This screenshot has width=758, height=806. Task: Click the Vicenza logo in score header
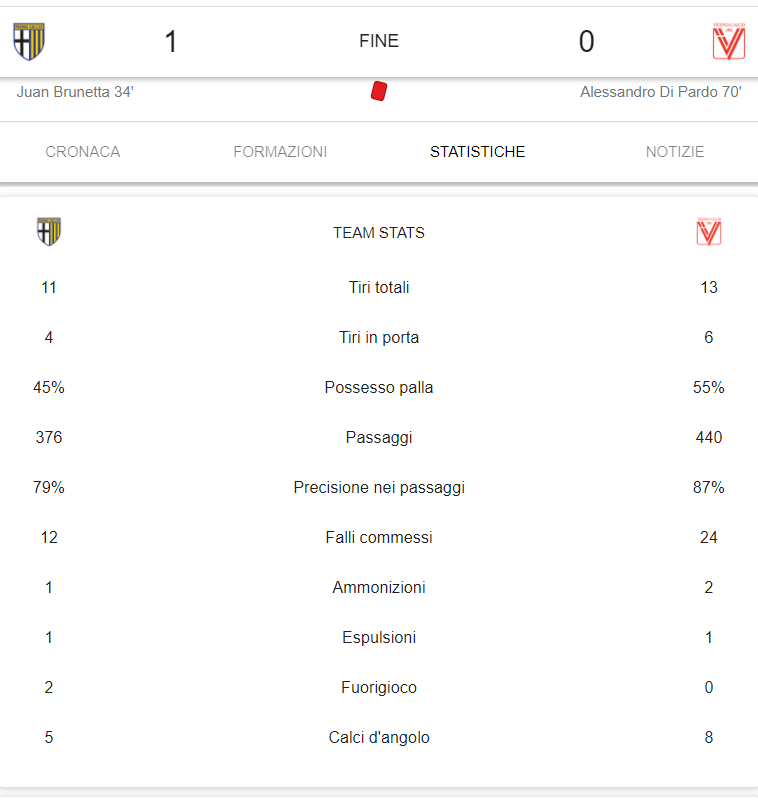click(x=729, y=41)
